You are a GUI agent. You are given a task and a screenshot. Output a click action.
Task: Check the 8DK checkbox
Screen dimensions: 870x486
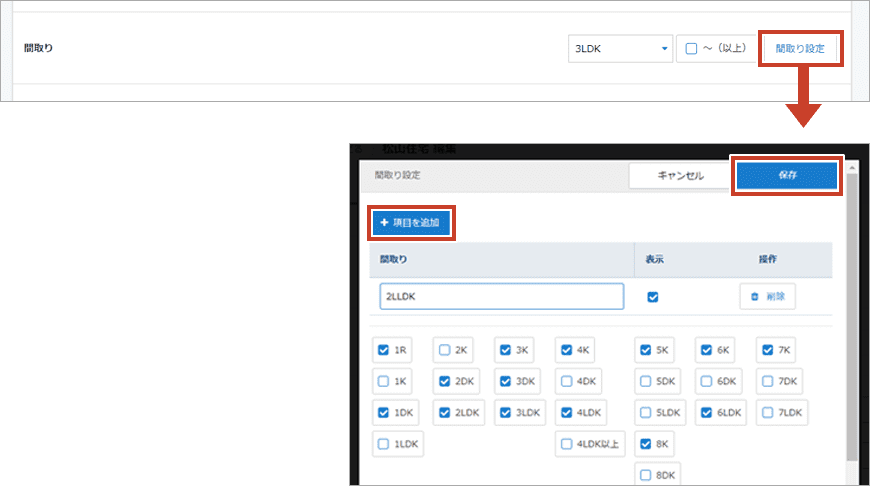646,474
